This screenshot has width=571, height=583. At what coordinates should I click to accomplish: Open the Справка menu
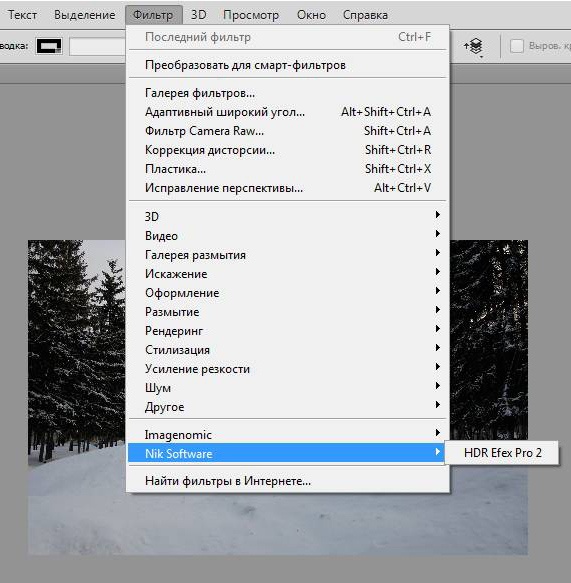[365, 15]
